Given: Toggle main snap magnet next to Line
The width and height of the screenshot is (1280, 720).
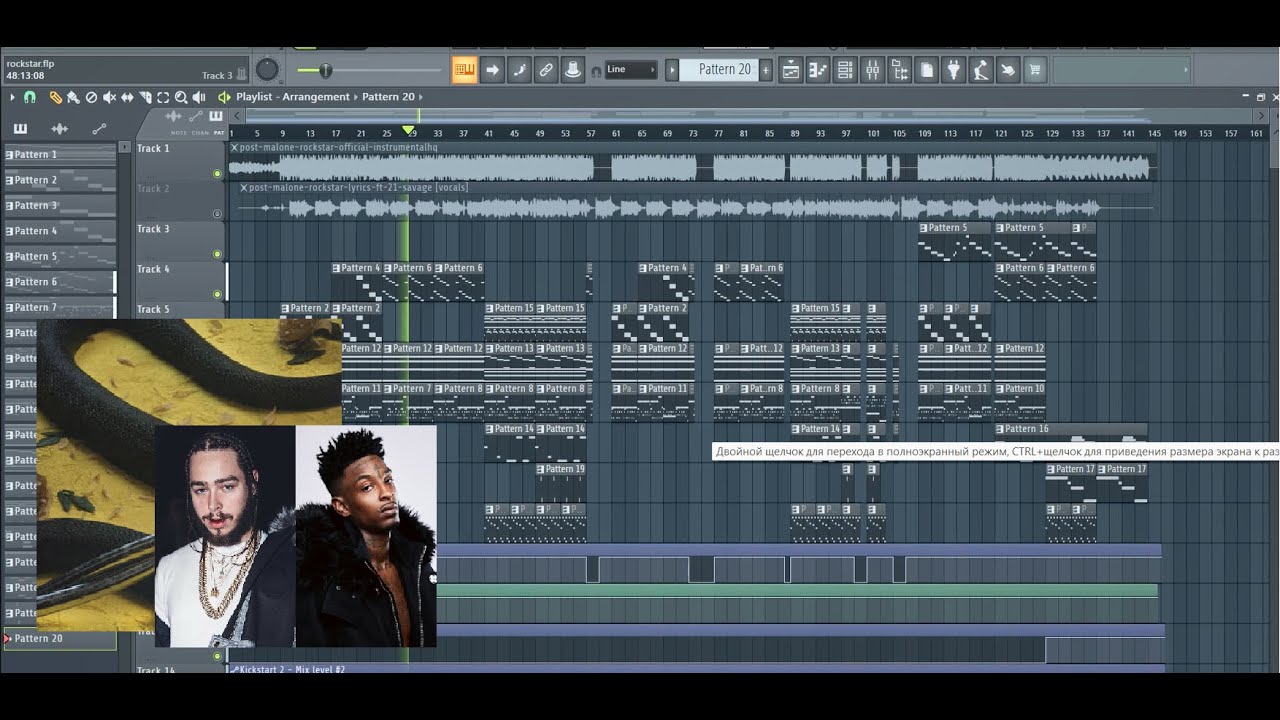Looking at the screenshot, I should (x=597, y=71).
